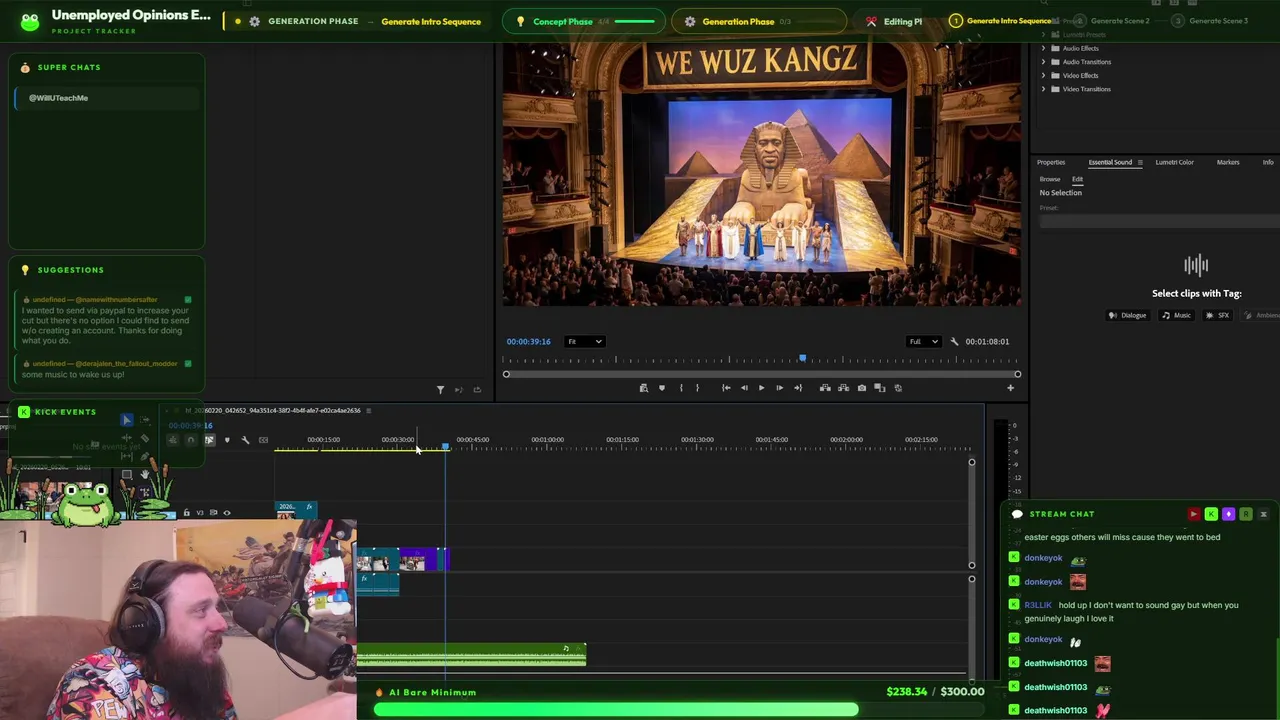
Task: Select the Selection arrow tool
Action: 127,420
